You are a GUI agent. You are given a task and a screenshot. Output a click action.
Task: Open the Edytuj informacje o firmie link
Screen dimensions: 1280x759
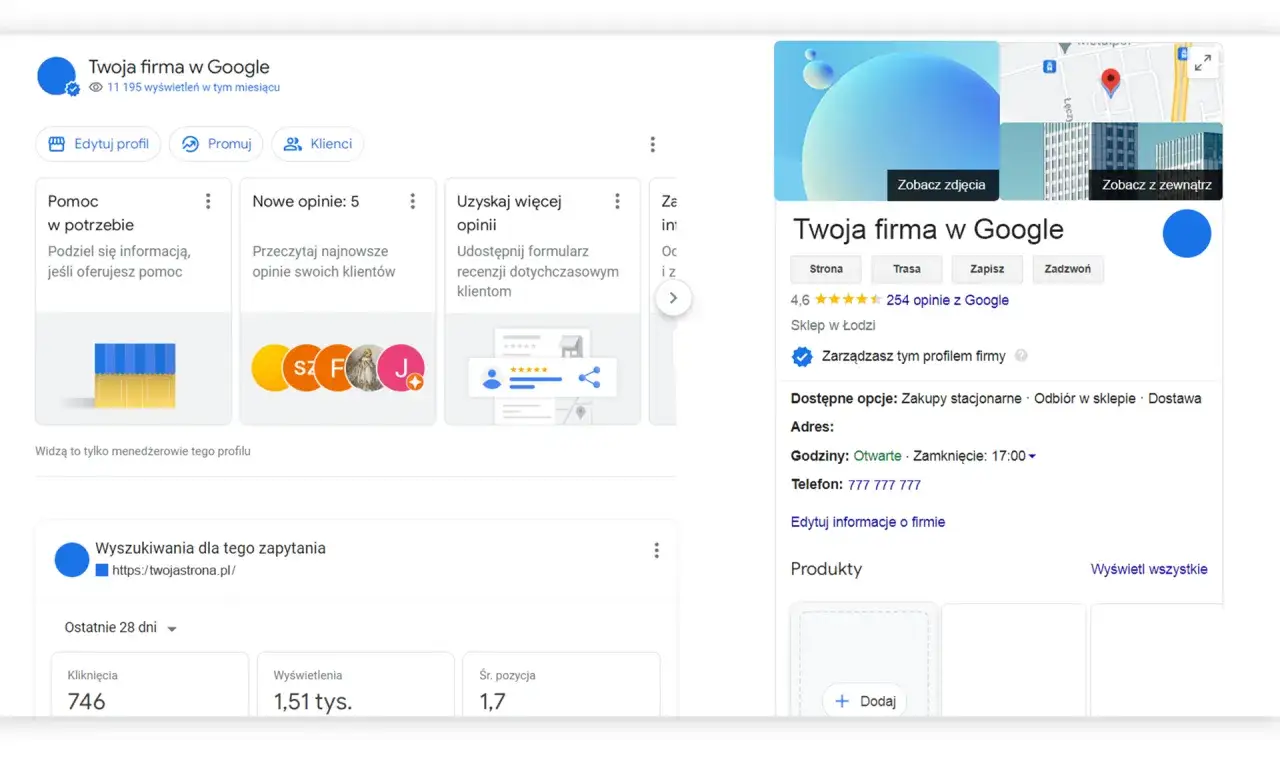(868, 522)
